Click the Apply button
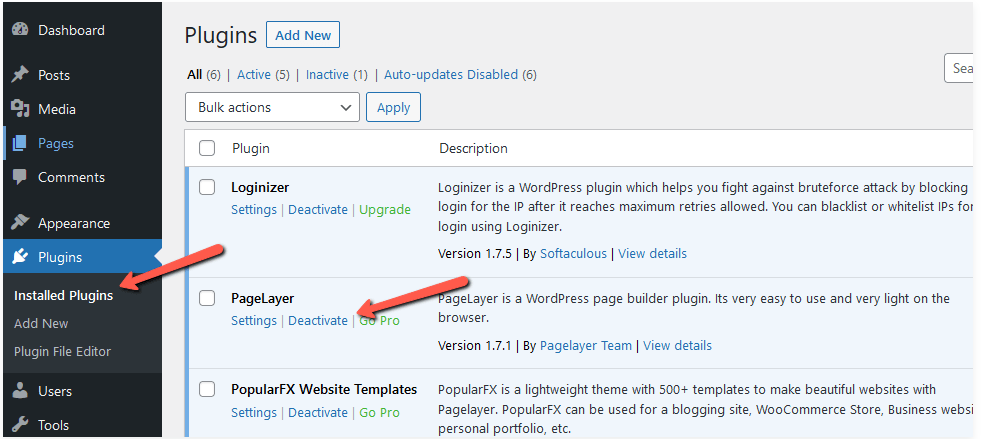Screen dimensions: 989x439 click(x=394, y=107)
